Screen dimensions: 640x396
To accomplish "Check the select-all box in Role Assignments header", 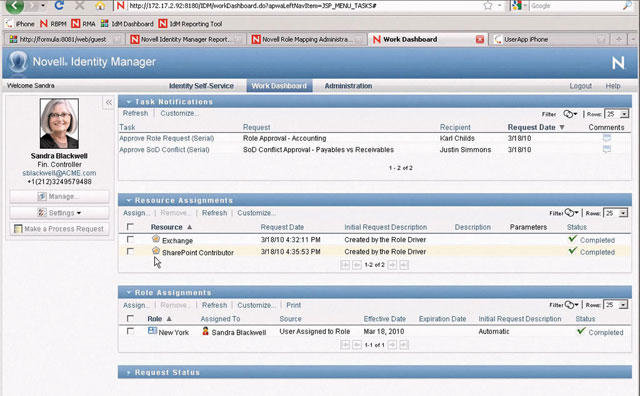I will coord(130,318).
